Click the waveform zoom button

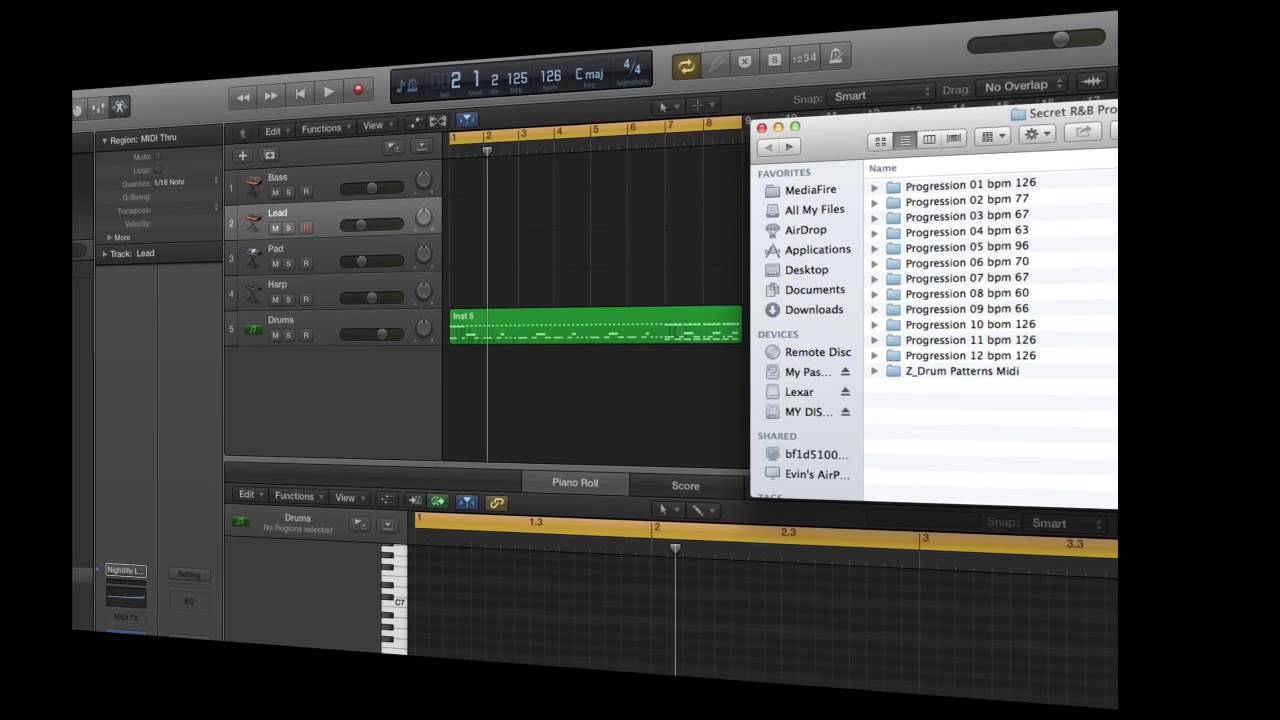coord(1091,82)
